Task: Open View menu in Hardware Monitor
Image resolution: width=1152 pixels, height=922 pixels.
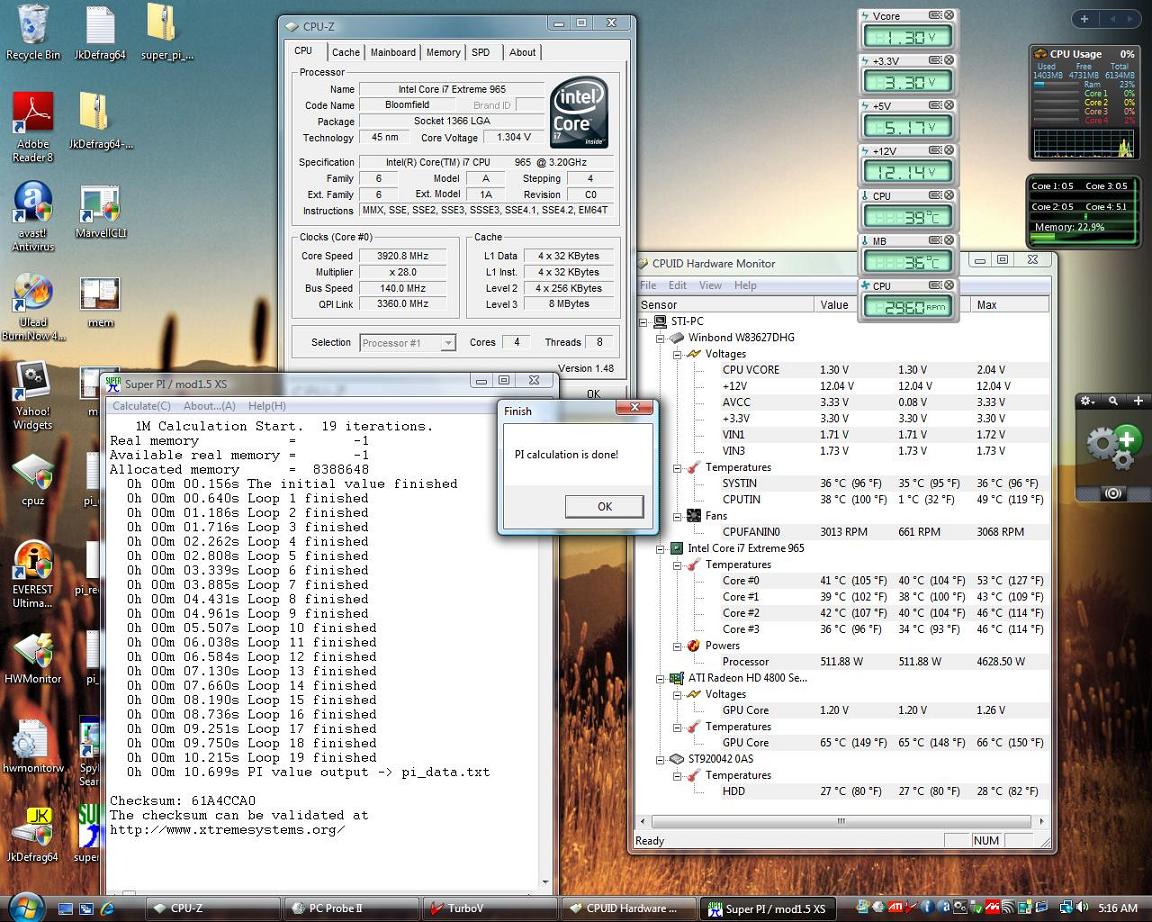Action: 710,285
